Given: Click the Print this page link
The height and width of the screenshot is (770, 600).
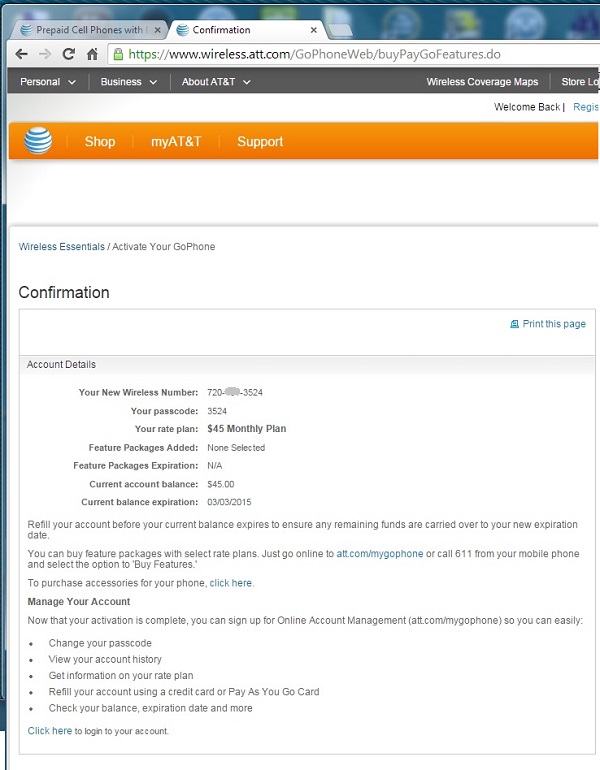Looking at the screenshot, I should [x=554, y=324].
